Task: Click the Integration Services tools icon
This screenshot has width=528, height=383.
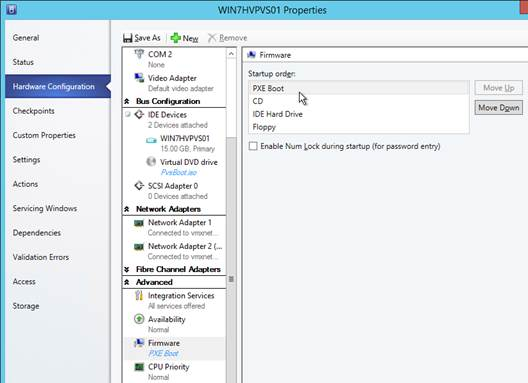Action: (139, 295)
